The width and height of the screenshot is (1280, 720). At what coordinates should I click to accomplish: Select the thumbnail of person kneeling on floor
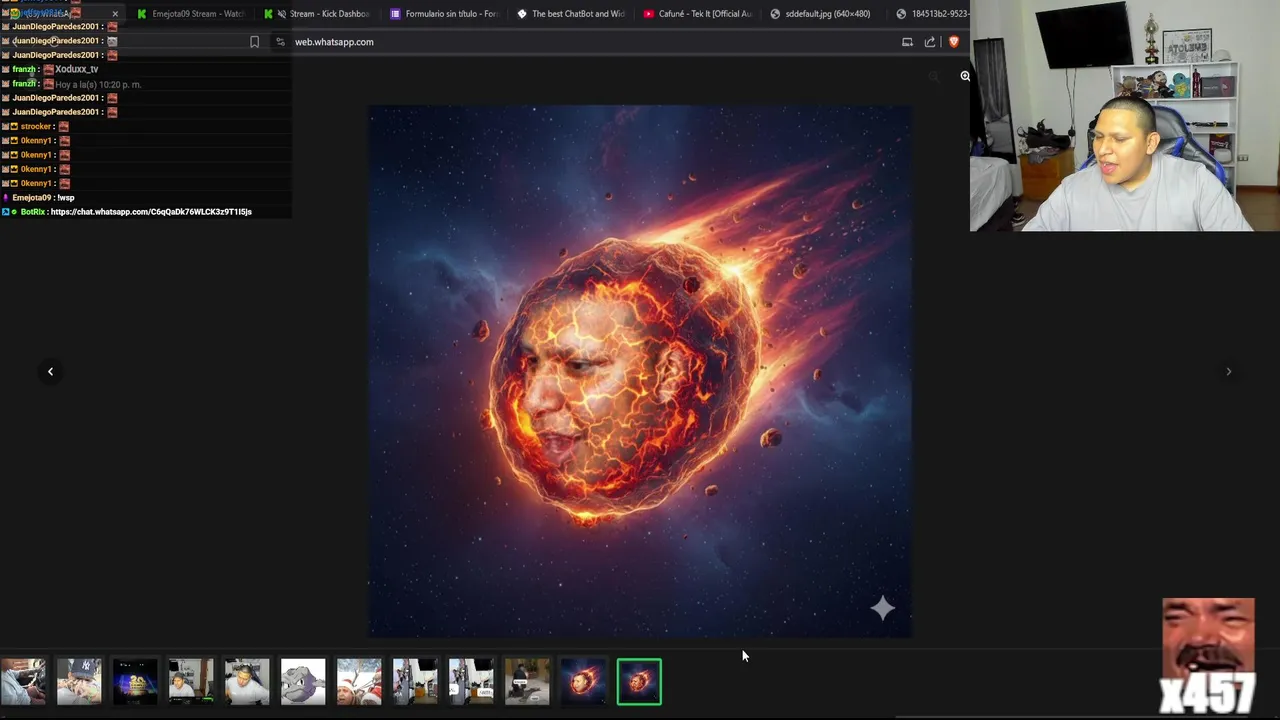click(x=527, y=681)
